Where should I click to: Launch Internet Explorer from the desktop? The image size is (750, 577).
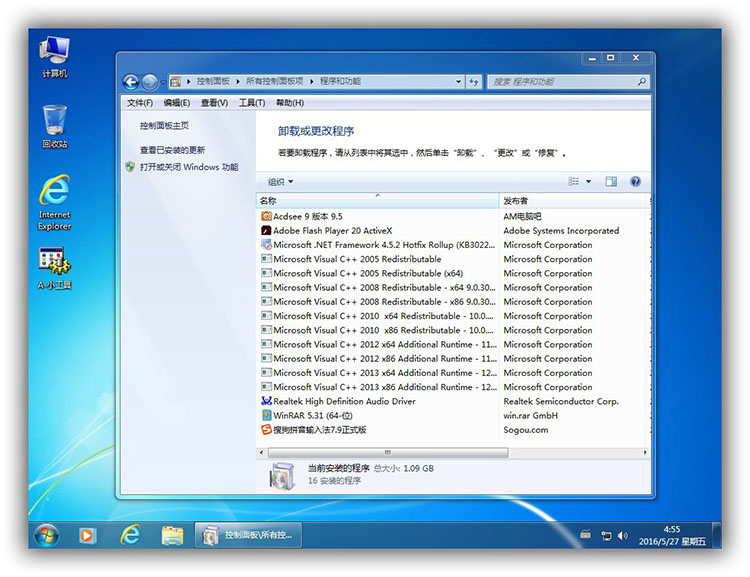pos(55,202)
